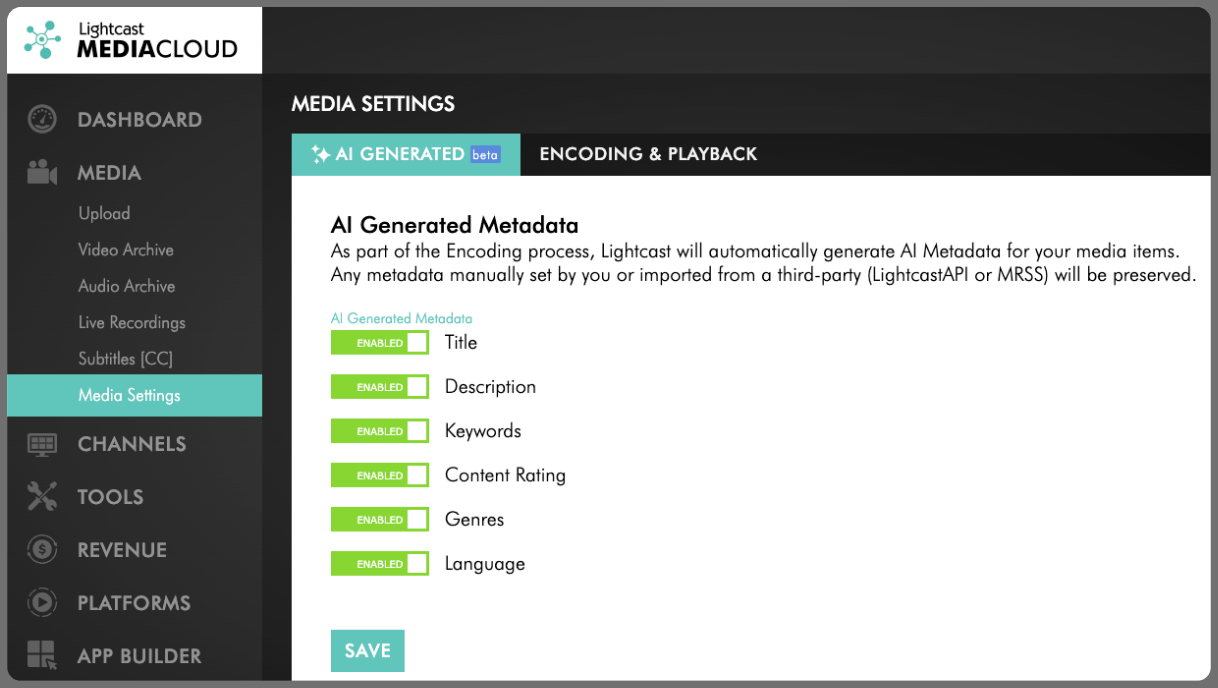Click the Platforms play icon
The width and height of the screenshot is (1218, 688).
(x=42, y=603)
